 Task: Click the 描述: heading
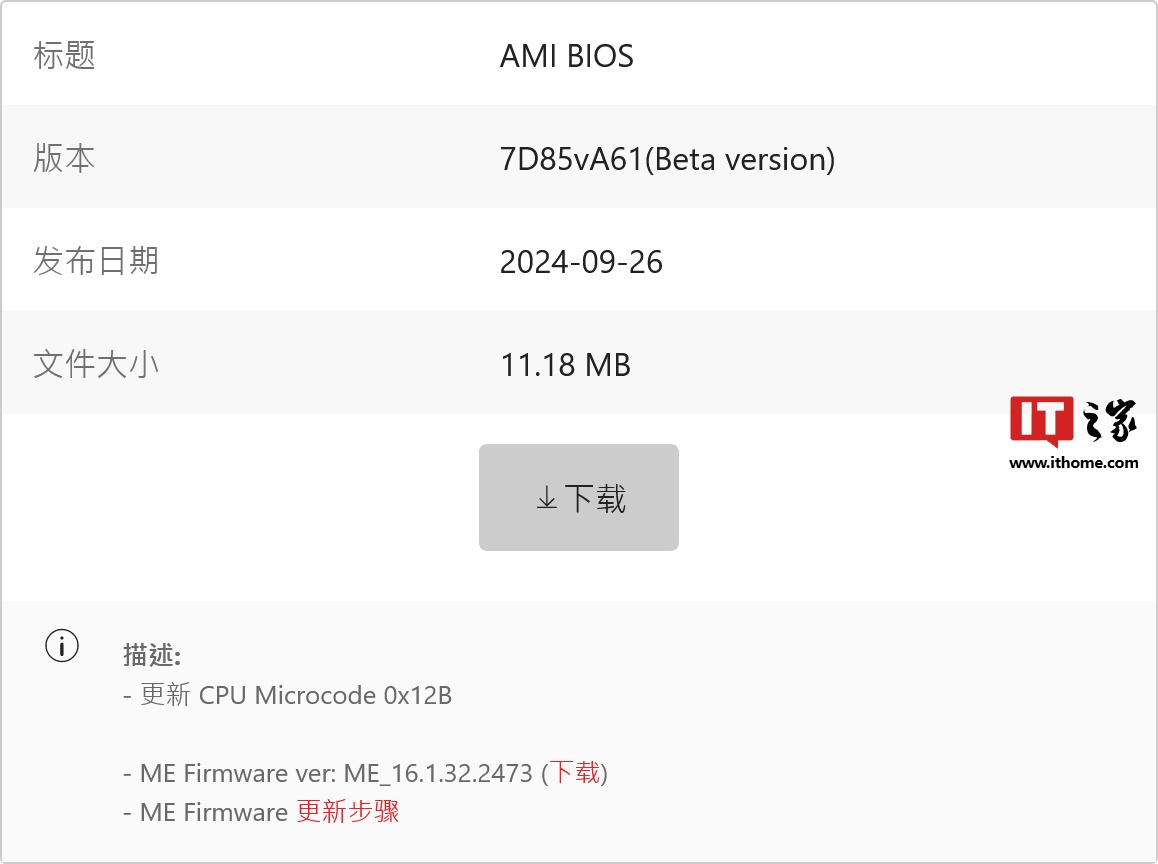click(152, 655)
